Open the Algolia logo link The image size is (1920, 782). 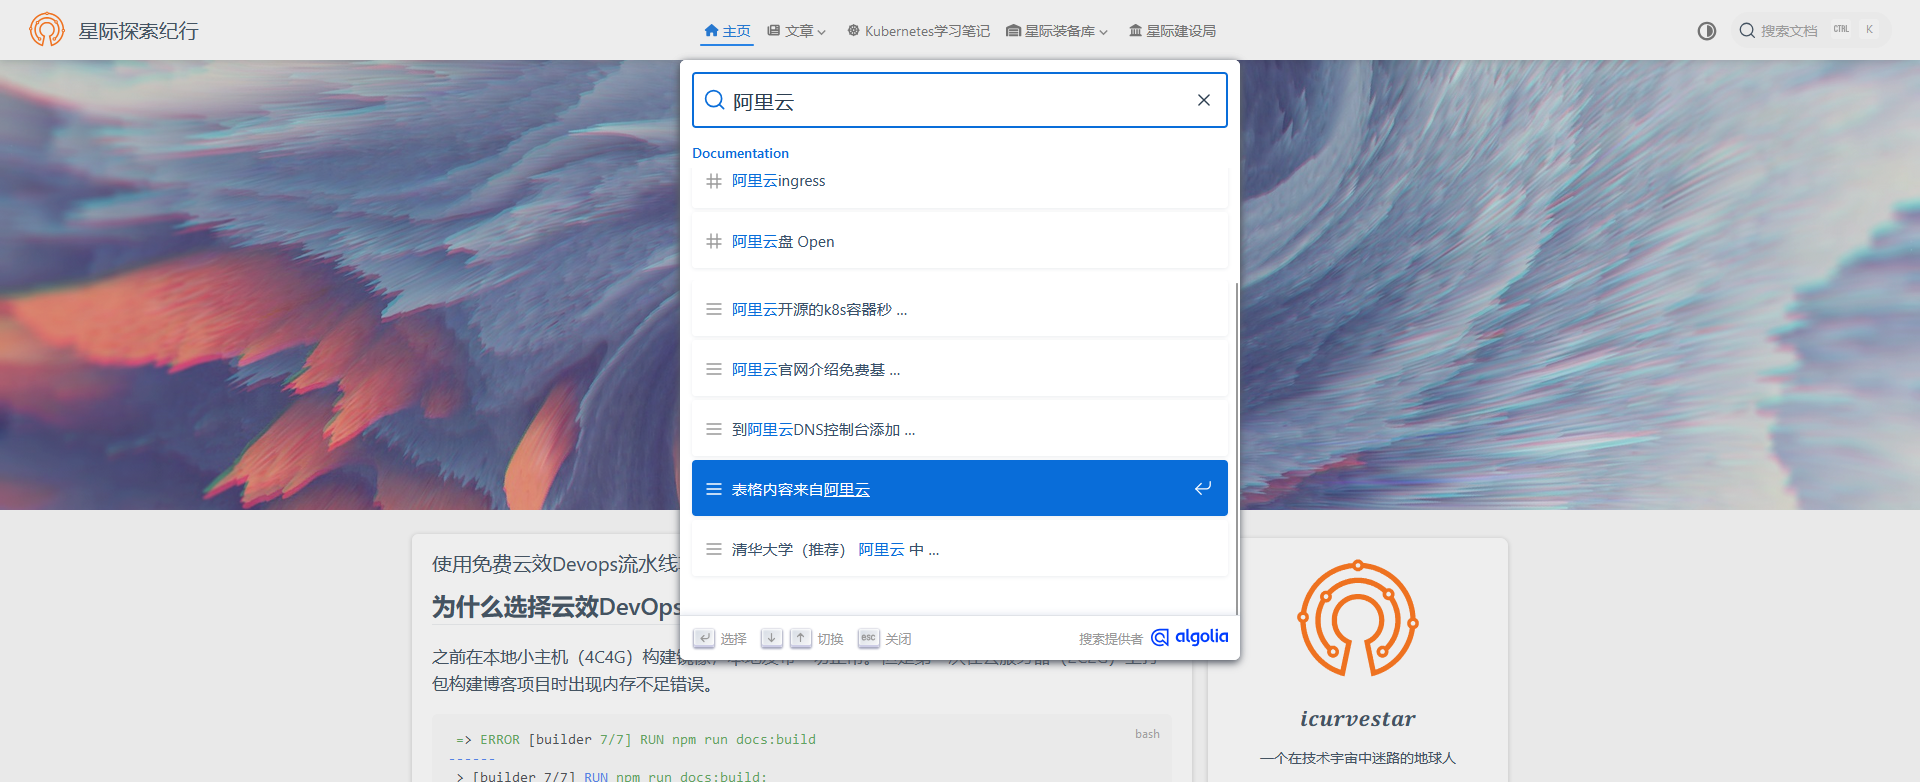[x=1190, y=637]
